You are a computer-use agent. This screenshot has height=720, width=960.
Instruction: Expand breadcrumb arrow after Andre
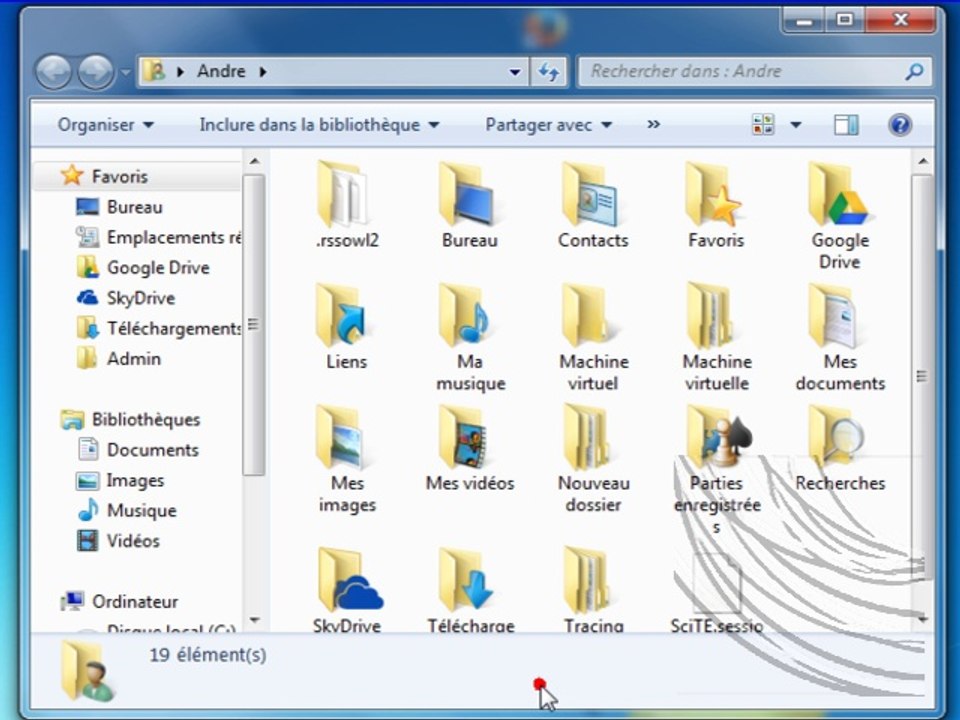pos(263,72)
